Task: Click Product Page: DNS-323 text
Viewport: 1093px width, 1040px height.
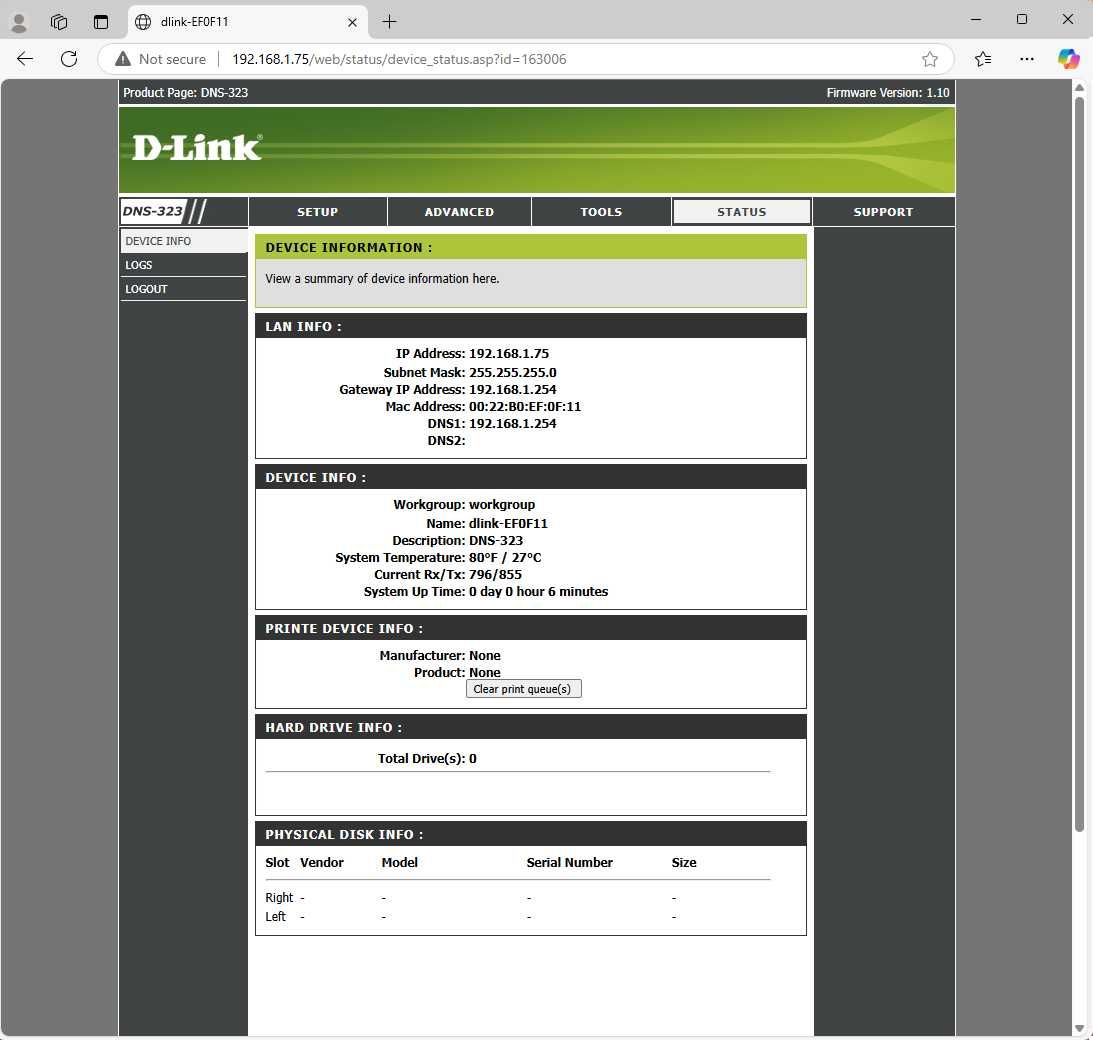Action: [185, 93]
